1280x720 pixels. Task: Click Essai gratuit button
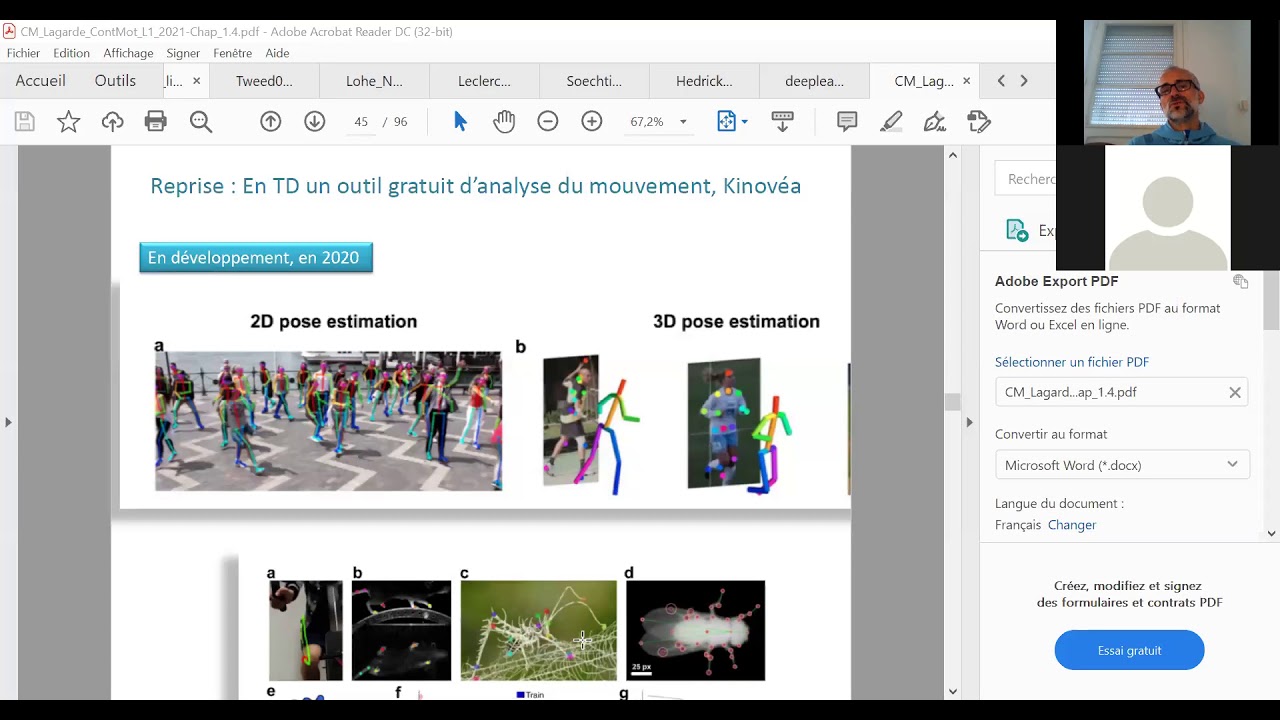1129,651
